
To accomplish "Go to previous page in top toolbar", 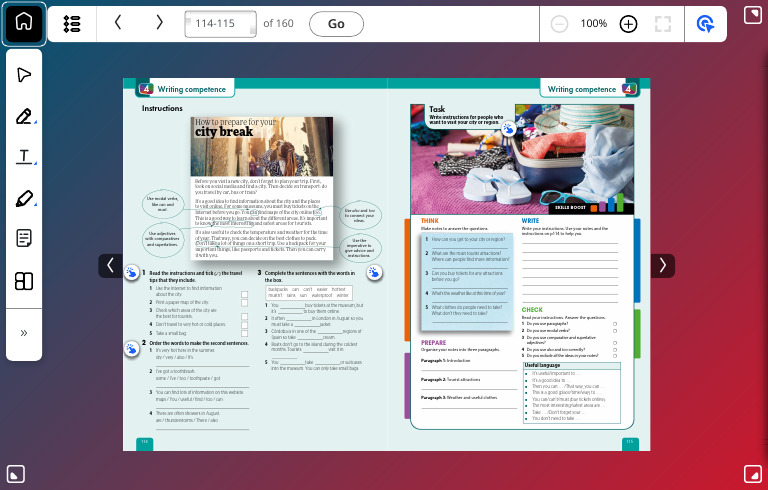I will [x=118, y=23].
